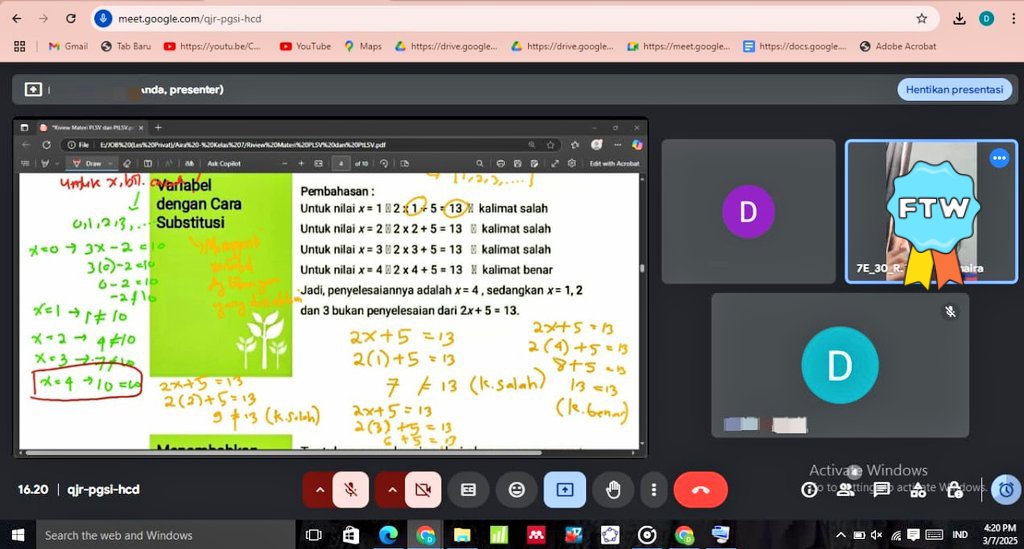Open the Gmail bookmark
This screenshot has height=549, width=1024.
69,46
